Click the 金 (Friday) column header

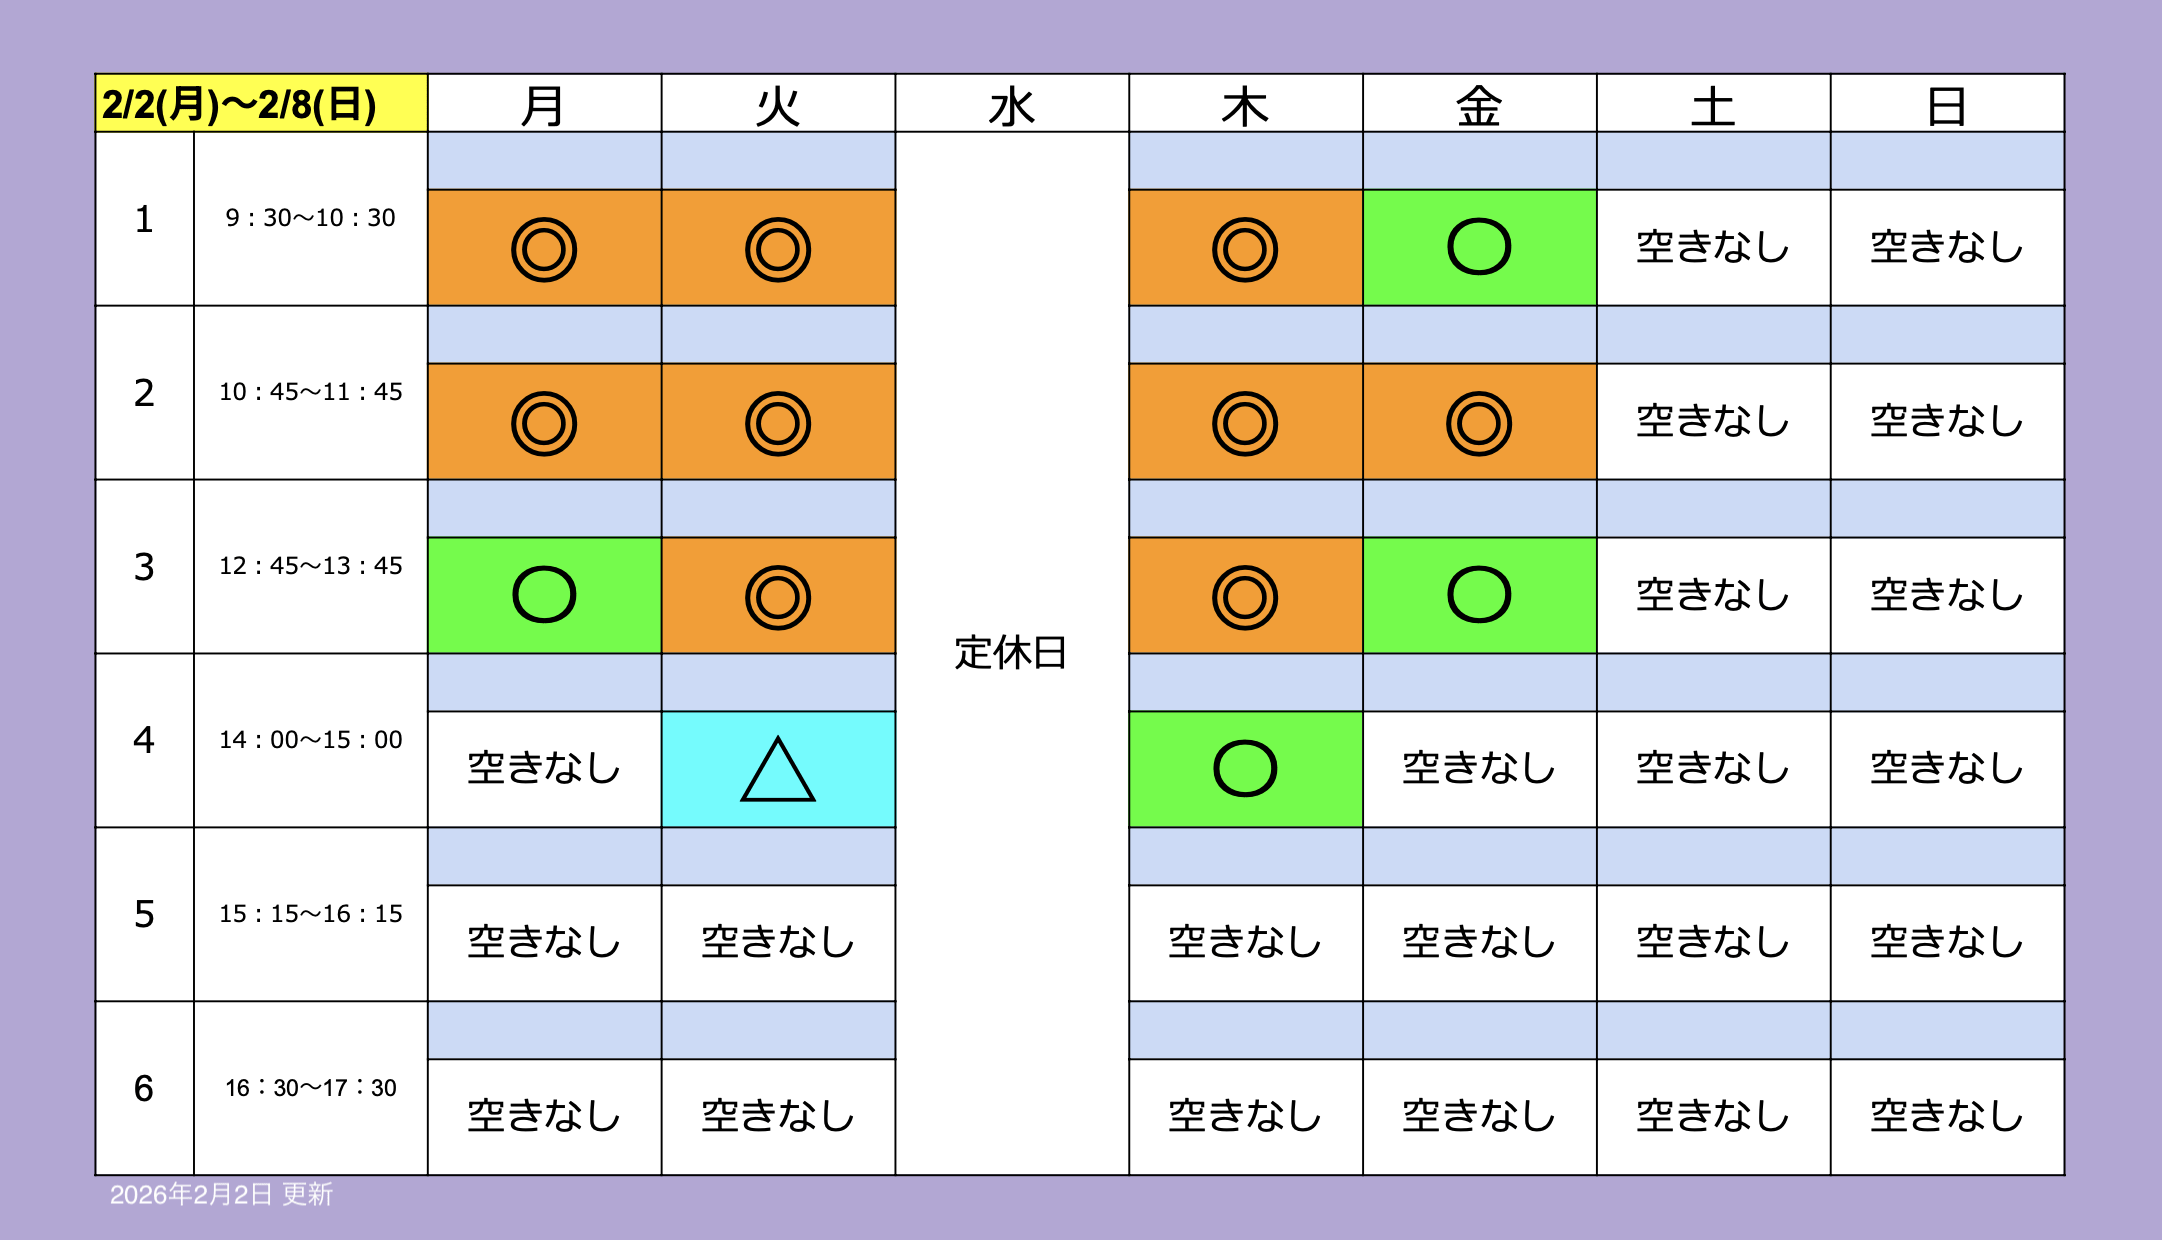tap(1479, 104)
